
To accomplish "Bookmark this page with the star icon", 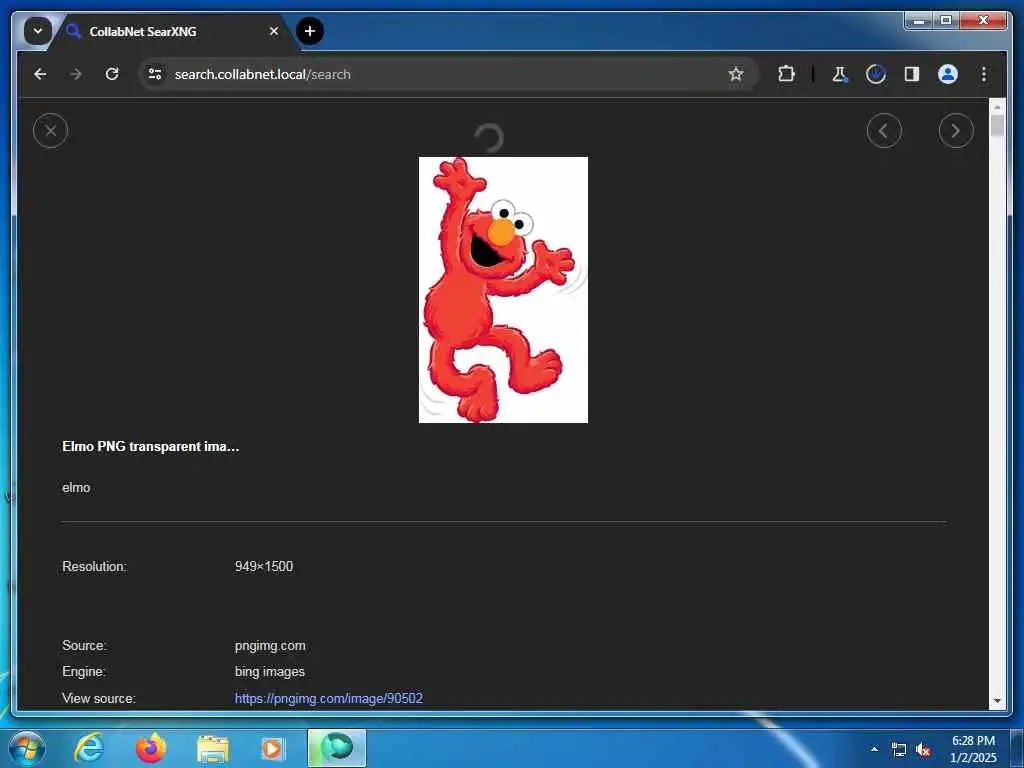I will point(736,74).
